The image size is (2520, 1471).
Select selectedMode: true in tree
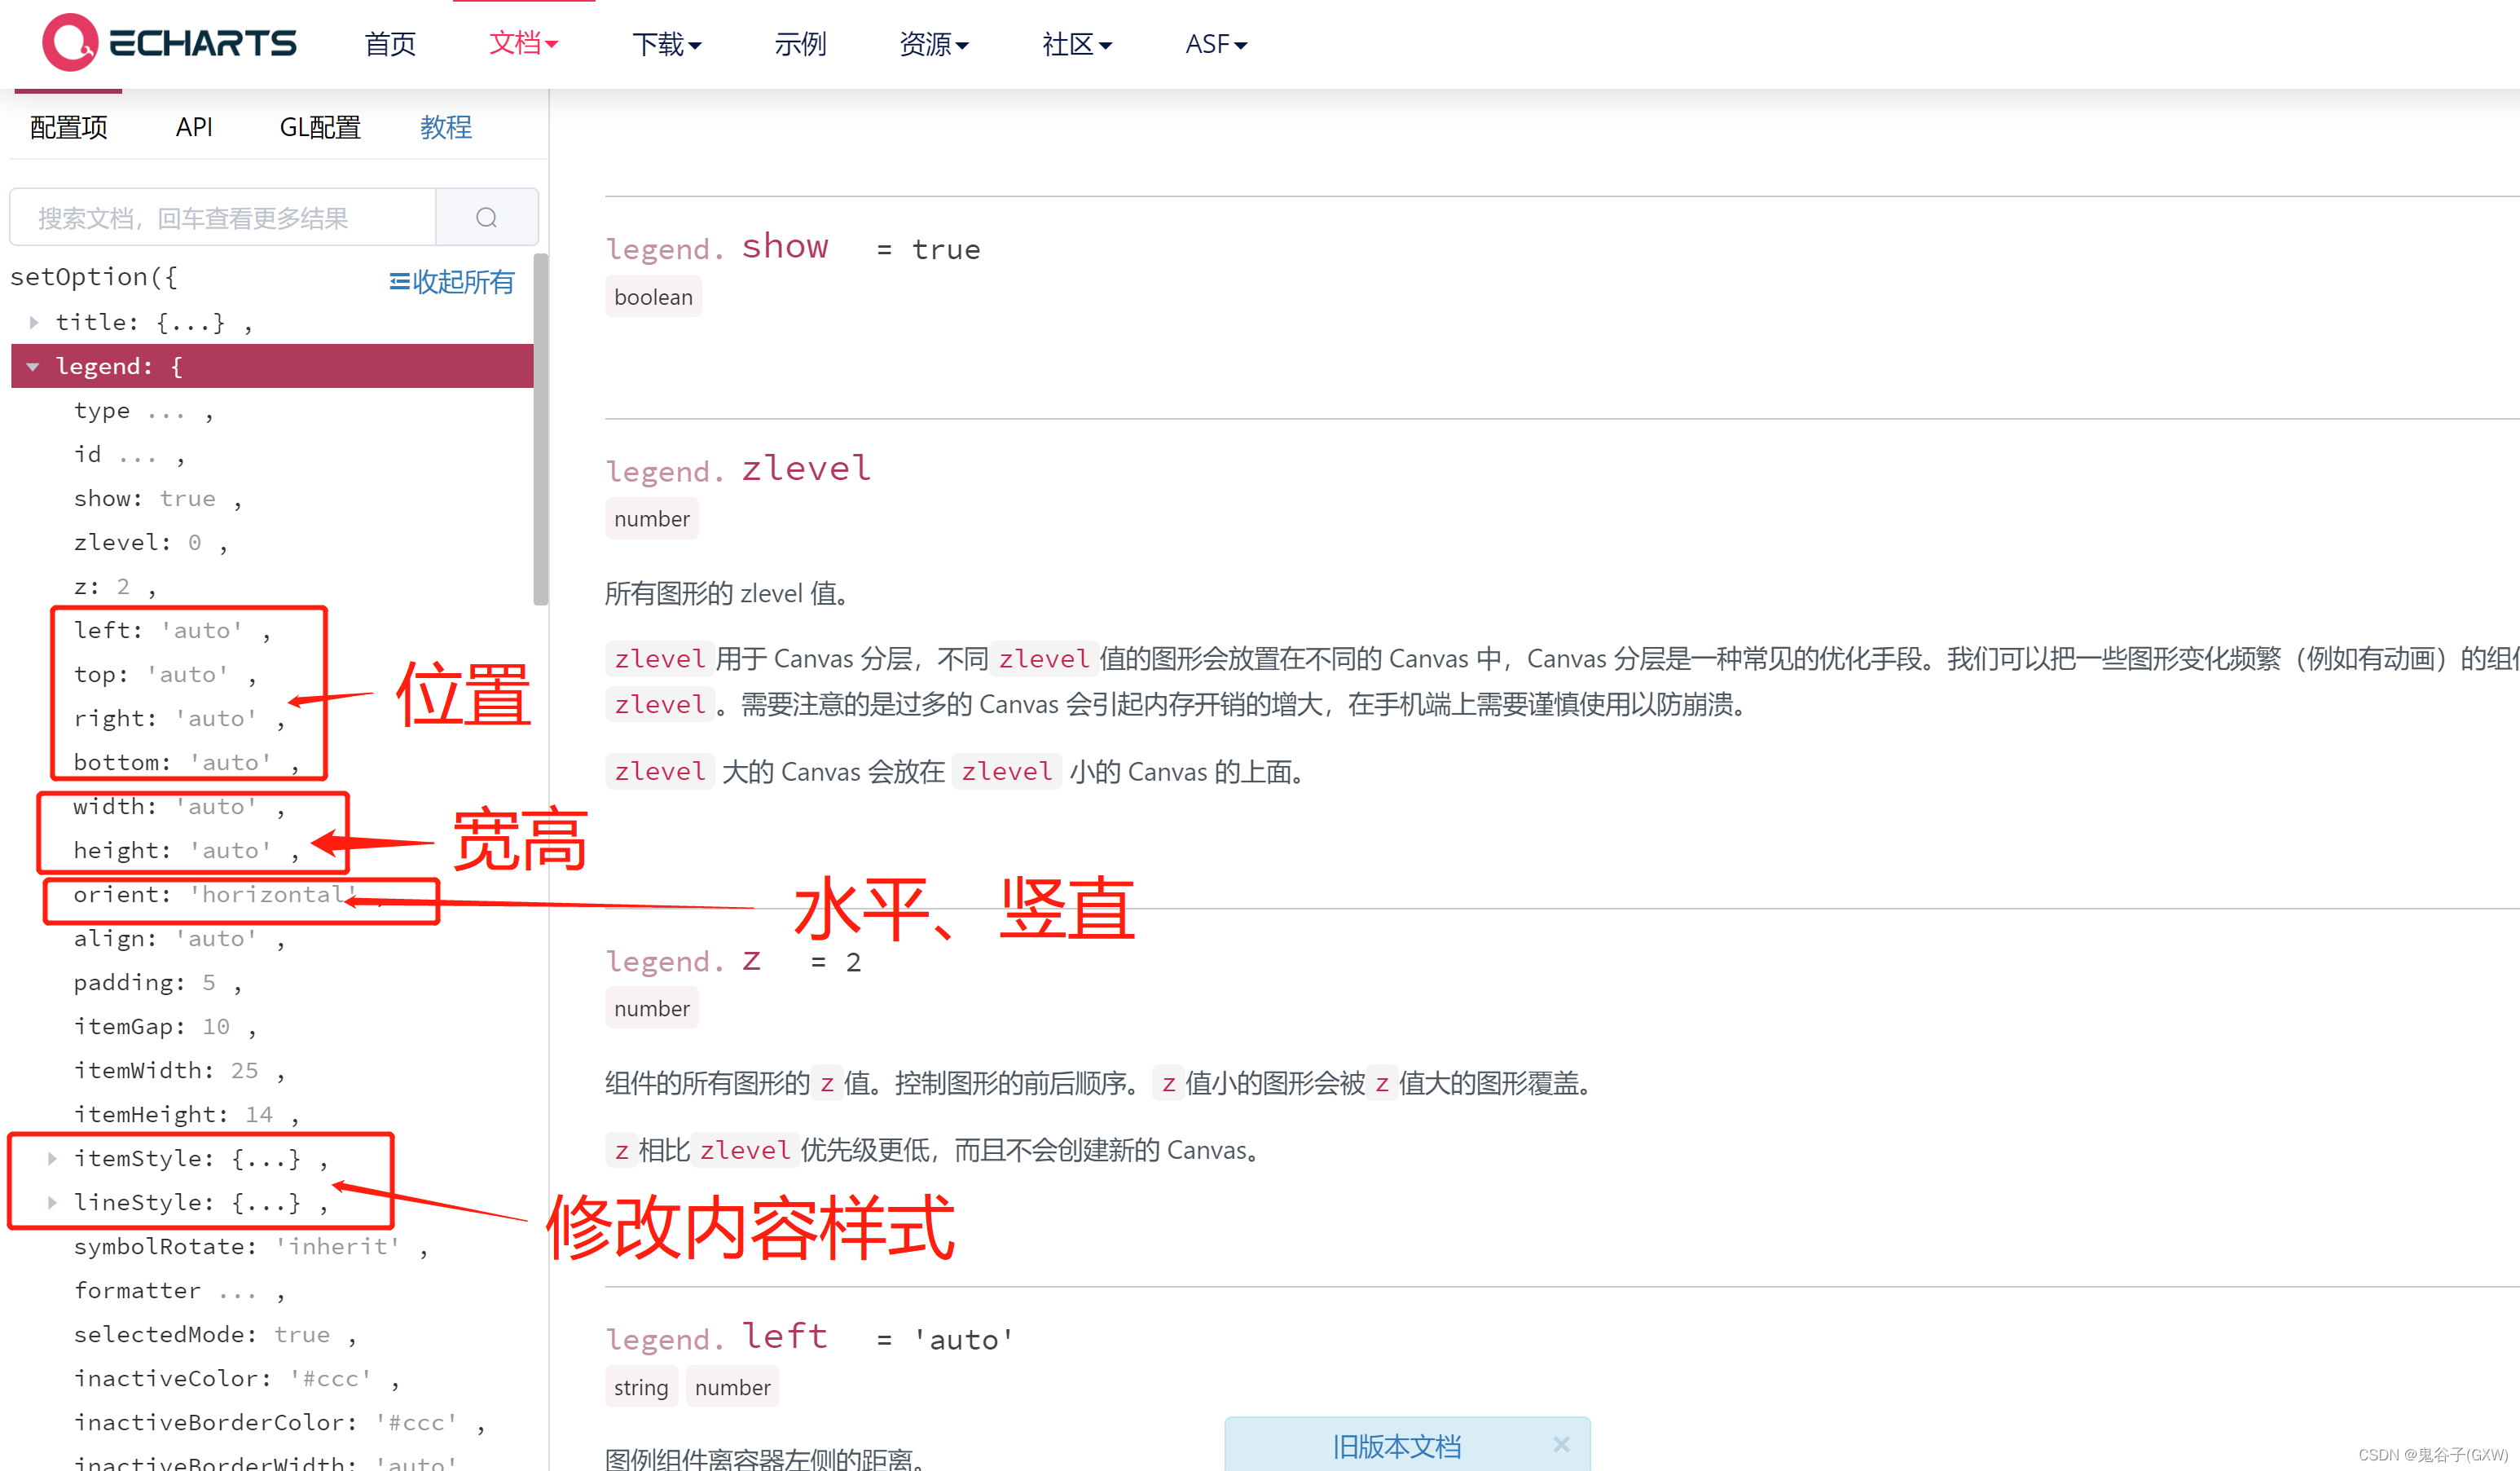coord(215,1335)
